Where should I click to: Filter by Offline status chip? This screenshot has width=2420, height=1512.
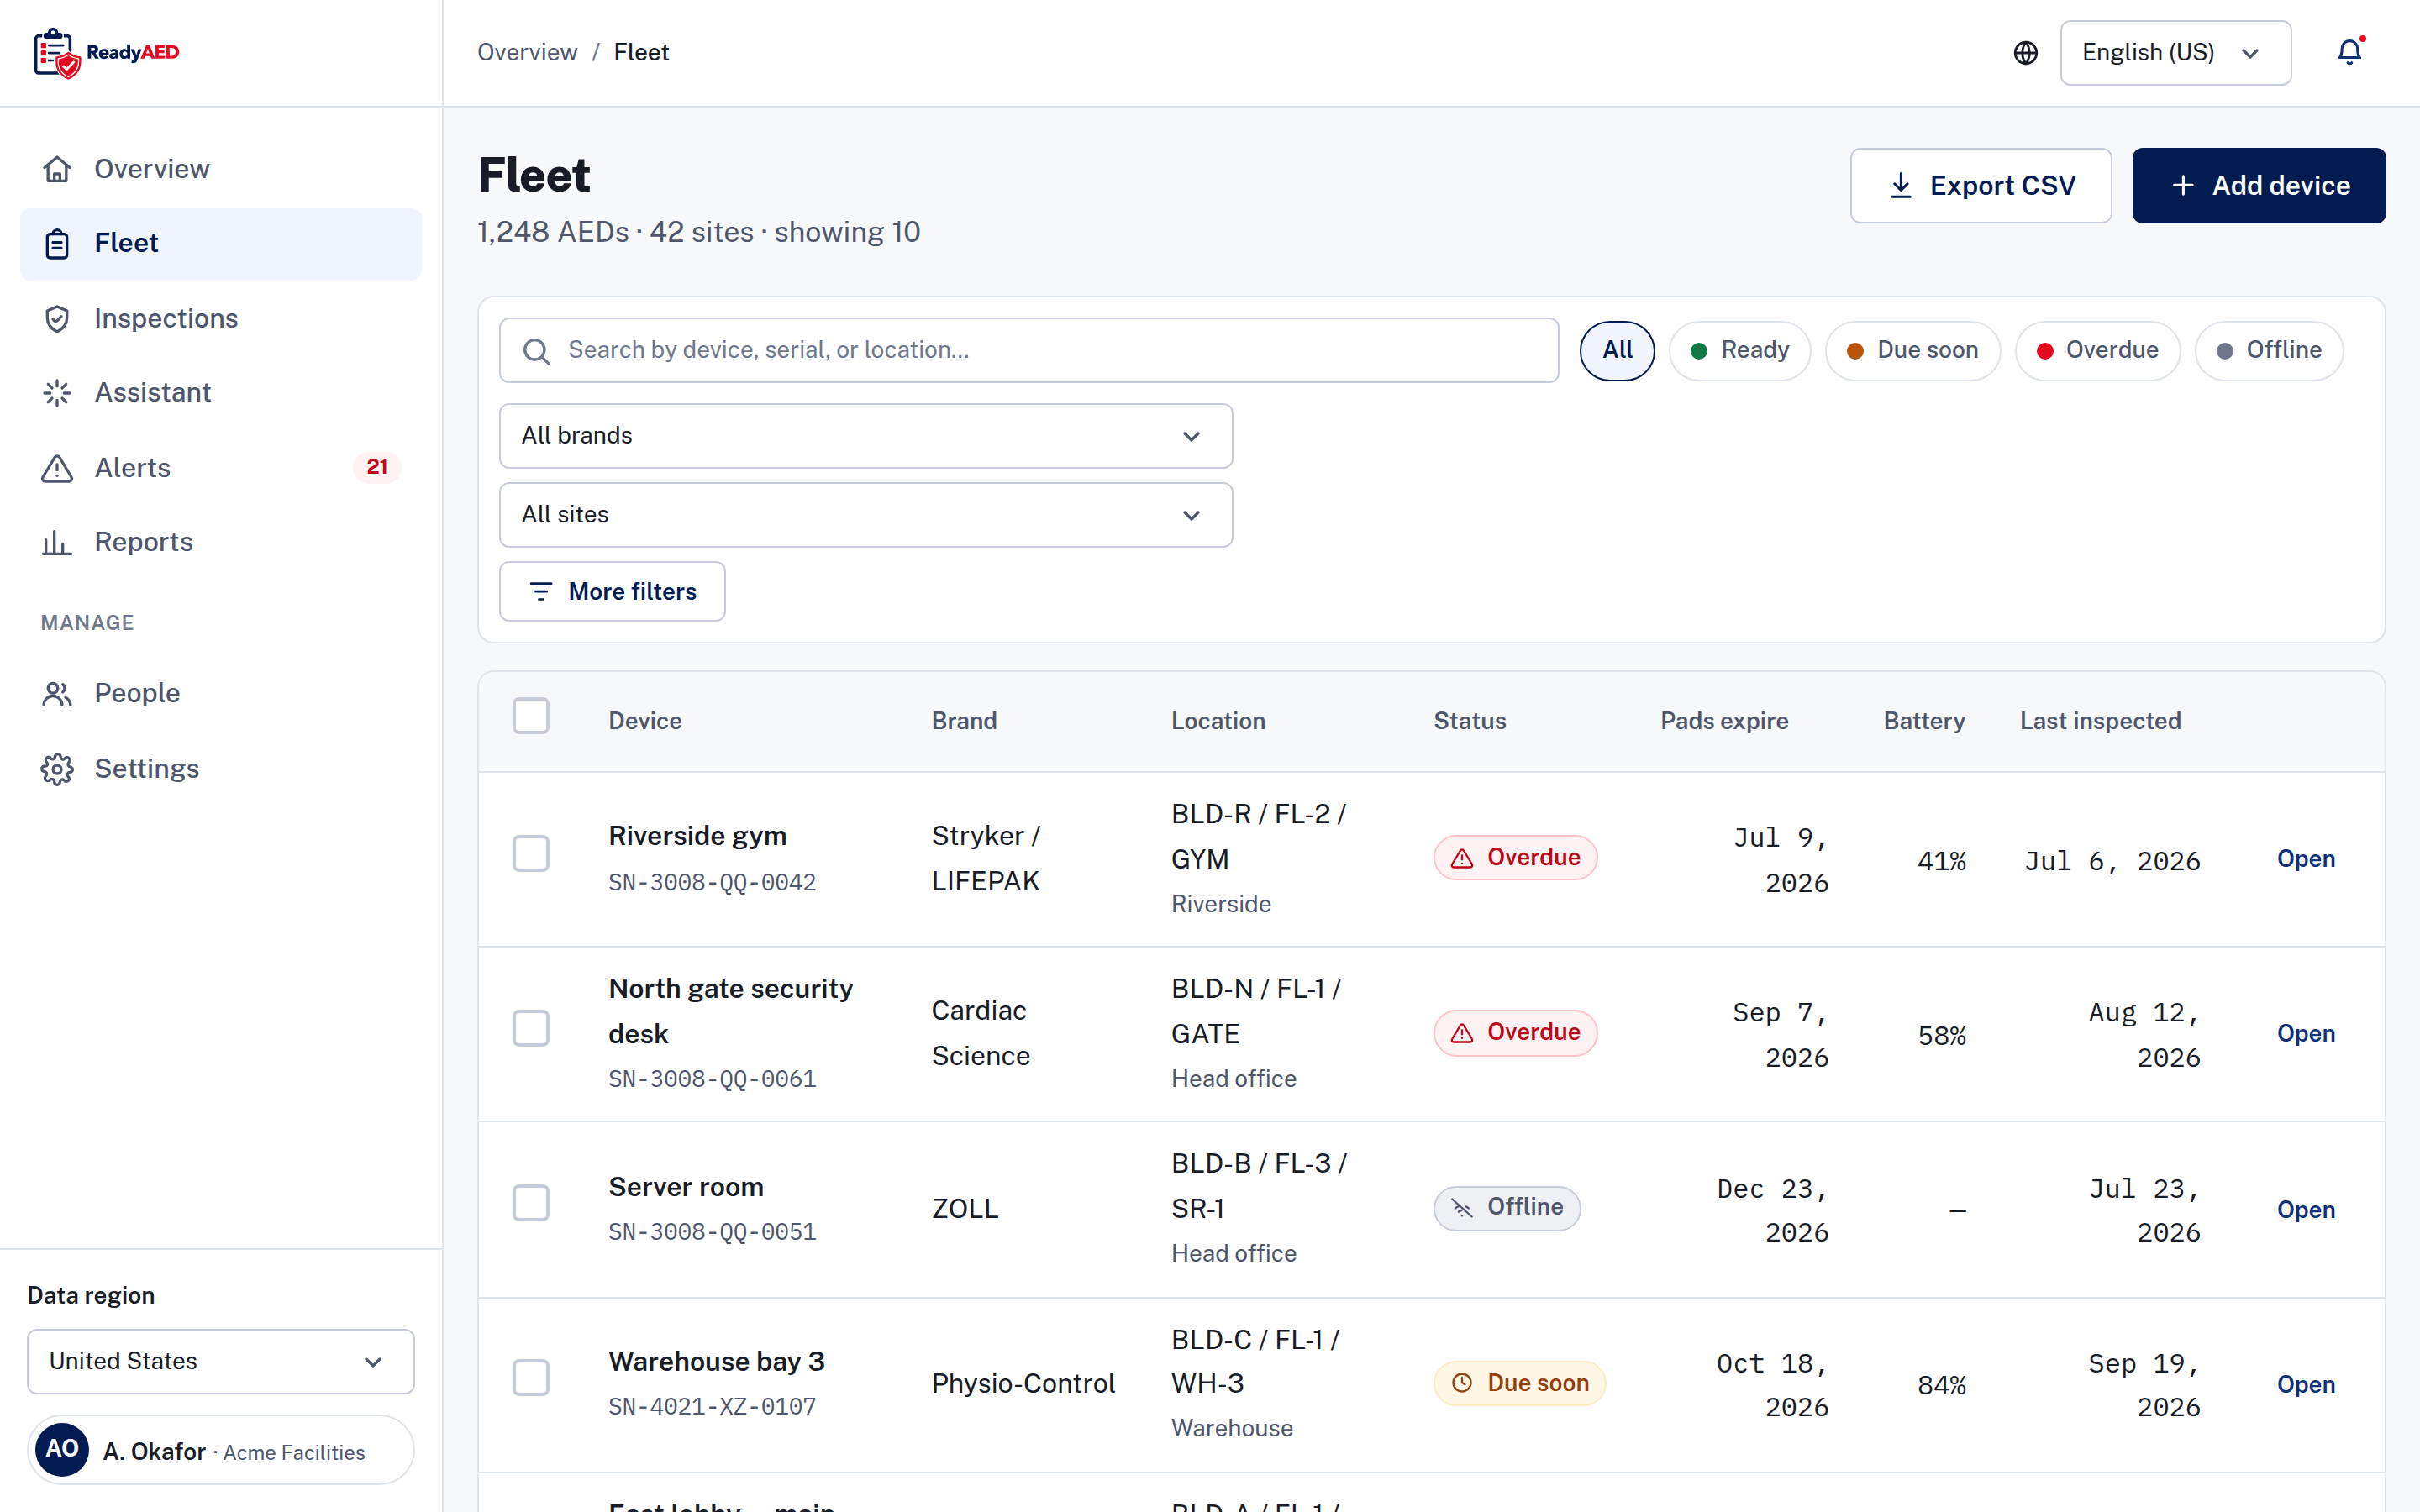click(x=2269, y=350)
